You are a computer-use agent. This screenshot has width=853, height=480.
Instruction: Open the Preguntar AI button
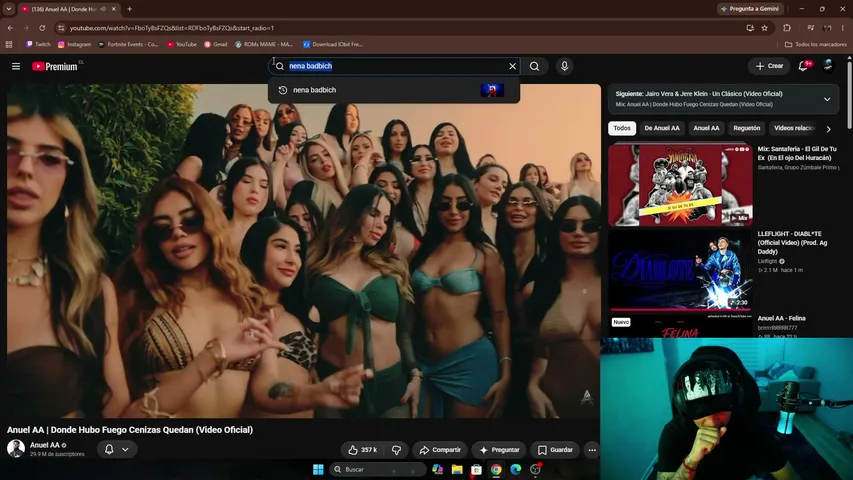point(499,450)
